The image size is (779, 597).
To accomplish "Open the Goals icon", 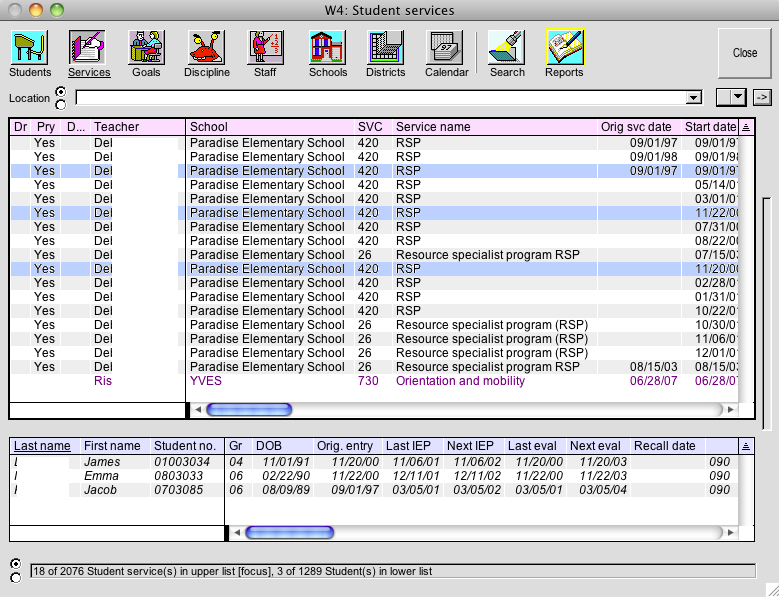I will pos(146,47).
